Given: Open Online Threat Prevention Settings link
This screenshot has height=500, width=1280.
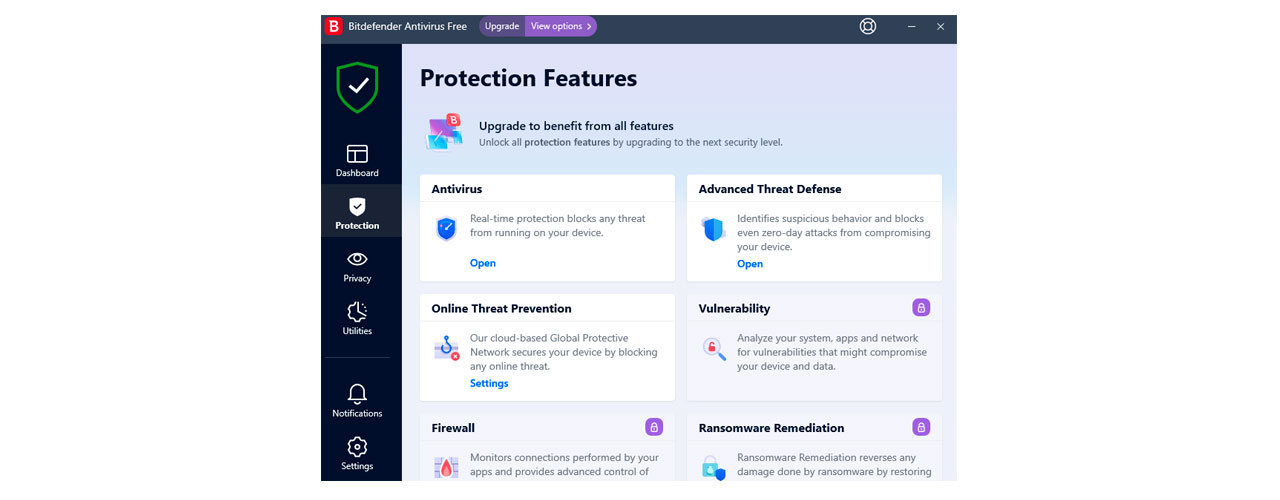Looking at the screenshot, I should [489, 384].
